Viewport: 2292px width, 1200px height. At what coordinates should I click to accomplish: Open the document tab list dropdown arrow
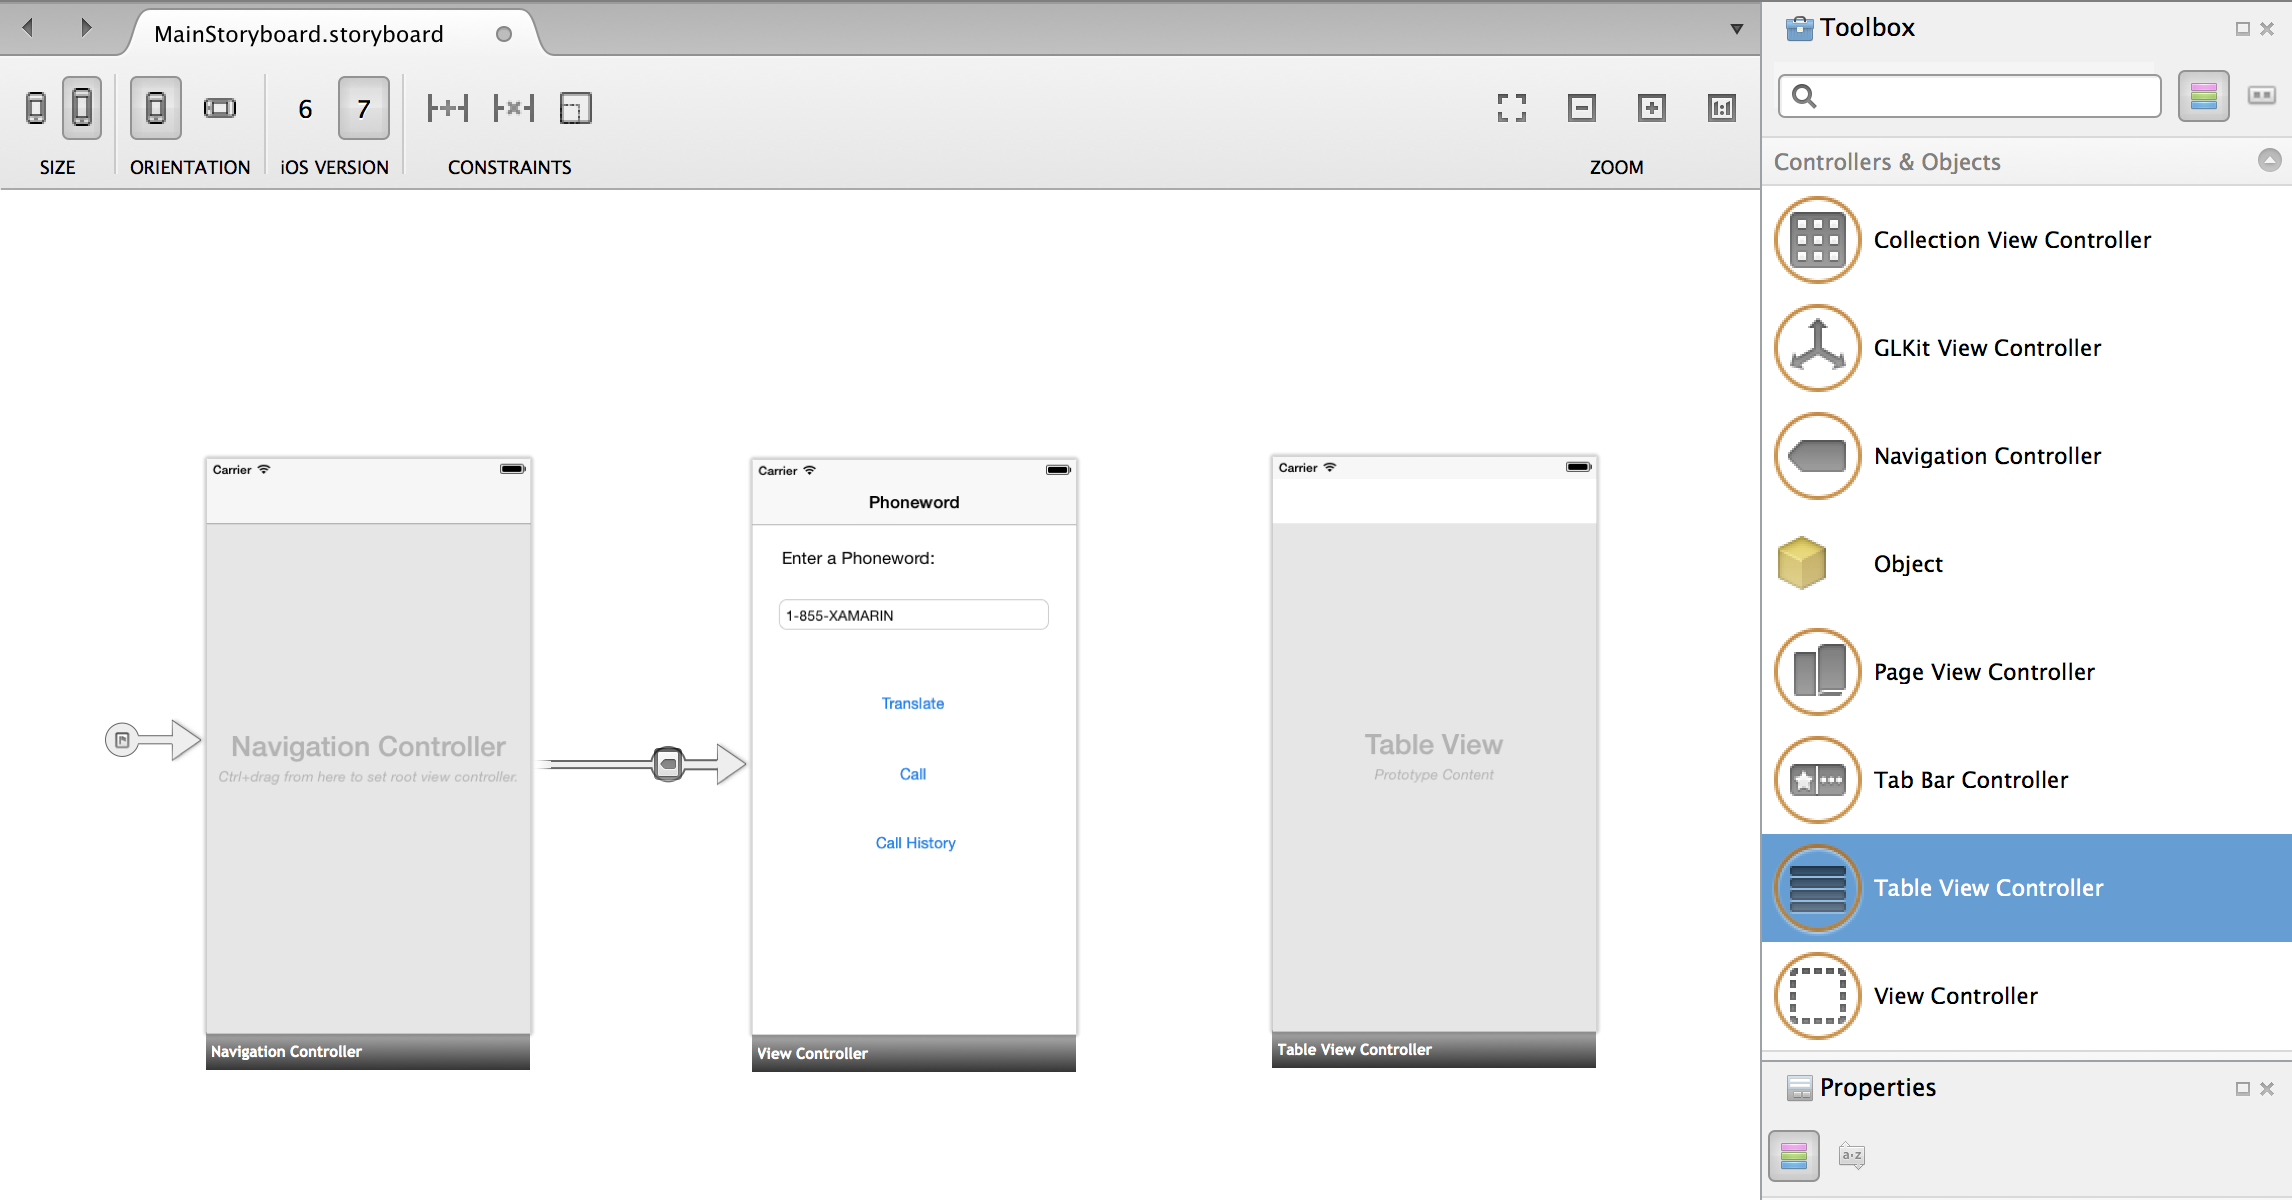tap(1737, 29)
